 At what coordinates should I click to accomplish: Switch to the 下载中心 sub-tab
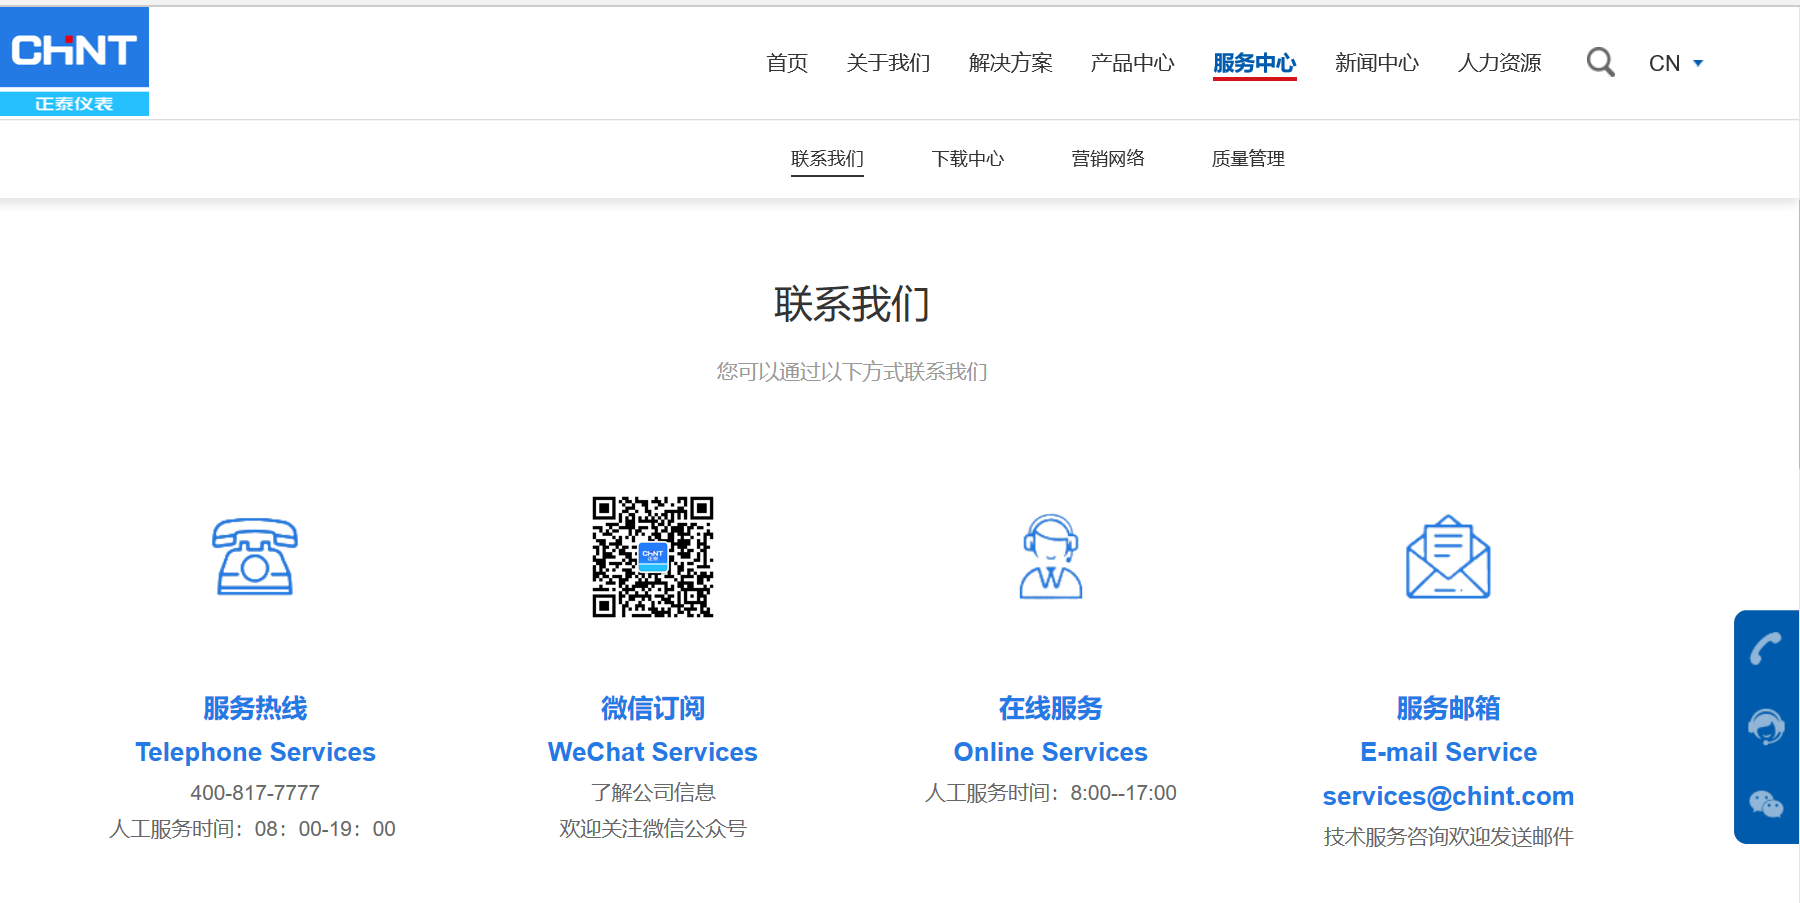pyautogui.click(x=967, y=159)
